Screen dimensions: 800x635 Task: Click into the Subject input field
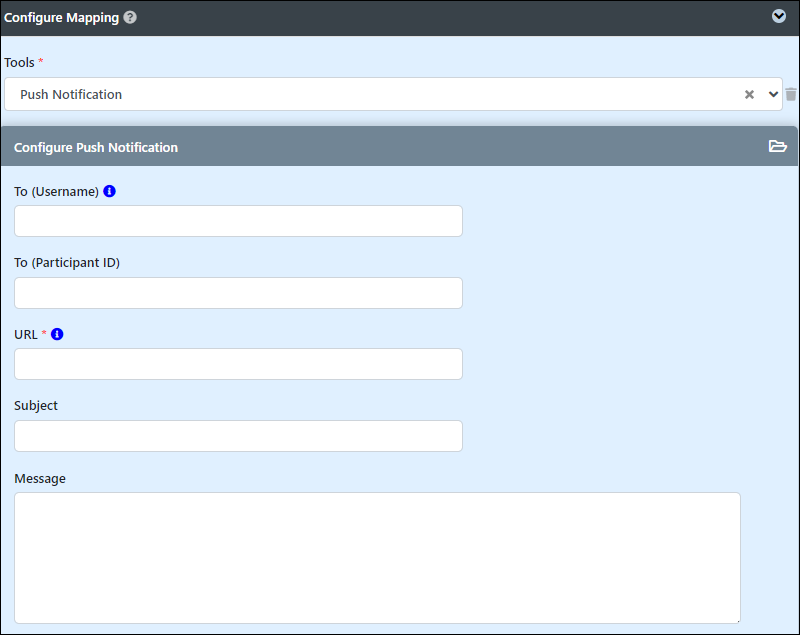click(x=238, y=436)
